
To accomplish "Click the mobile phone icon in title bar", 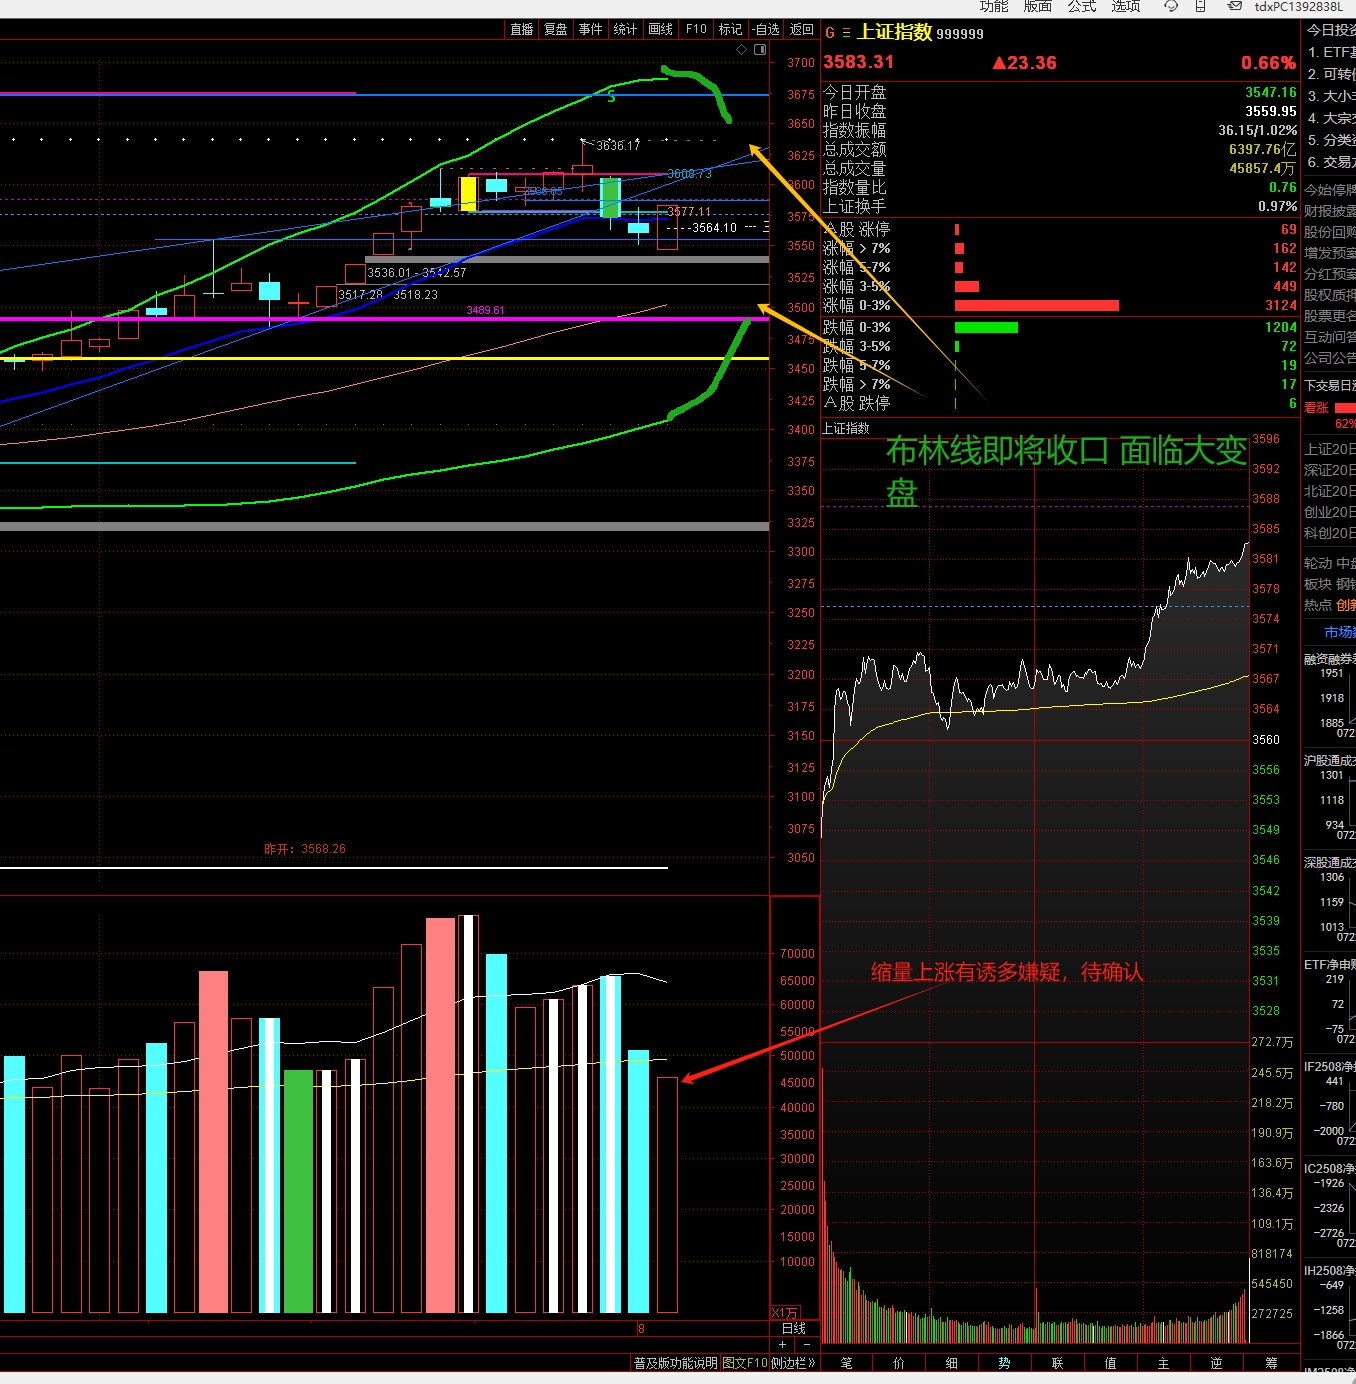I will (1200, 6).
